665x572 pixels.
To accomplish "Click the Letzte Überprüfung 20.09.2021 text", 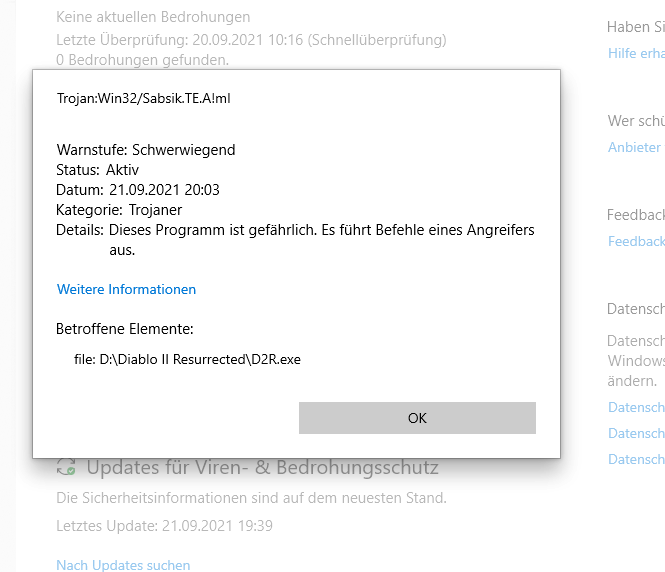I will 251,40.
